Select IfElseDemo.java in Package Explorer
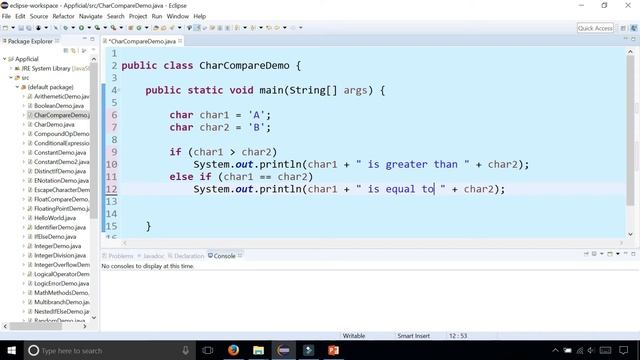 (x=55, y=237)
